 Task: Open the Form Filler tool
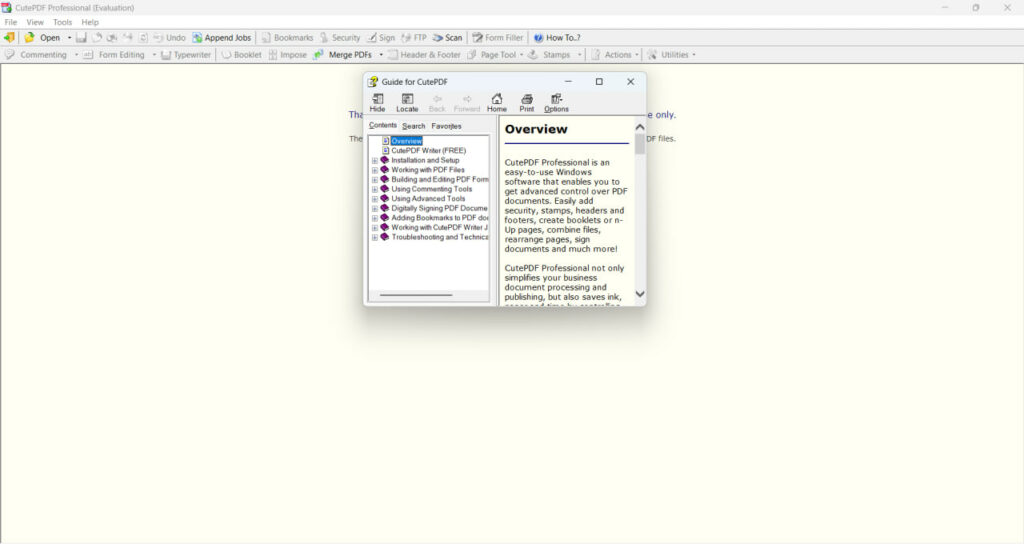pyautogui.click(x=498, y=38)
